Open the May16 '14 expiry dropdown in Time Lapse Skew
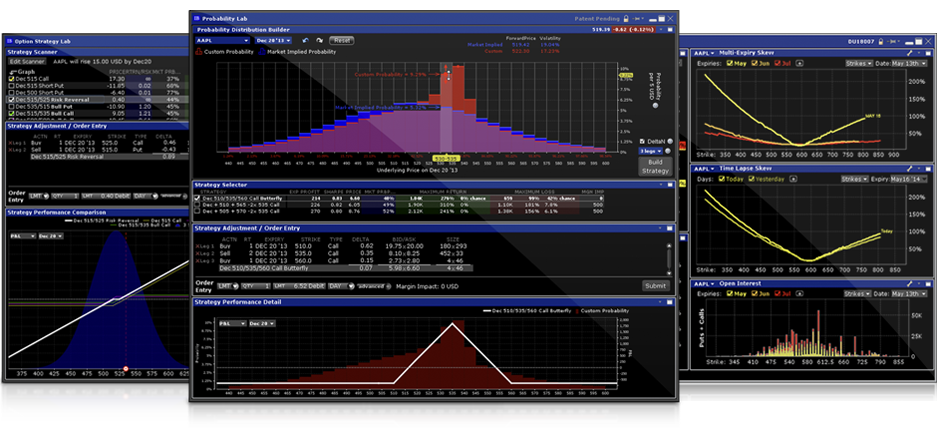 (x=909, y=179)
